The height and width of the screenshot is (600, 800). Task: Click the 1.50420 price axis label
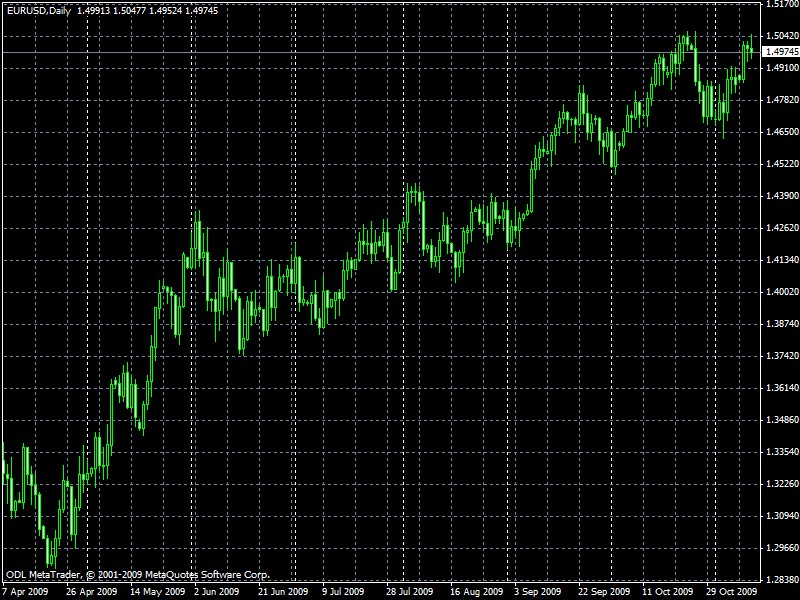pyautogui.click(x=782, y=35)
